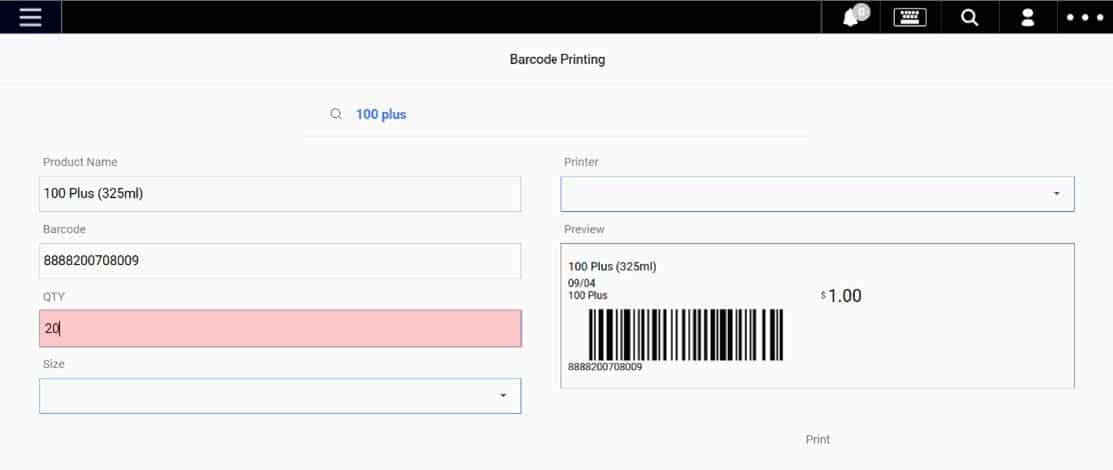Open the three-dots more options menu

[x=1085, y=18]
